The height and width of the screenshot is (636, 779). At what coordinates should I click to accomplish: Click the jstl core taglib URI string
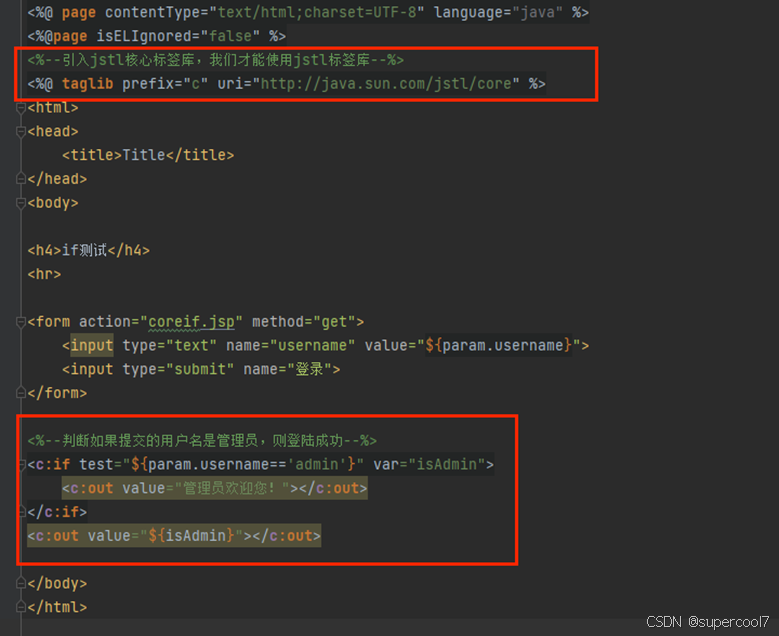point(386,83)
